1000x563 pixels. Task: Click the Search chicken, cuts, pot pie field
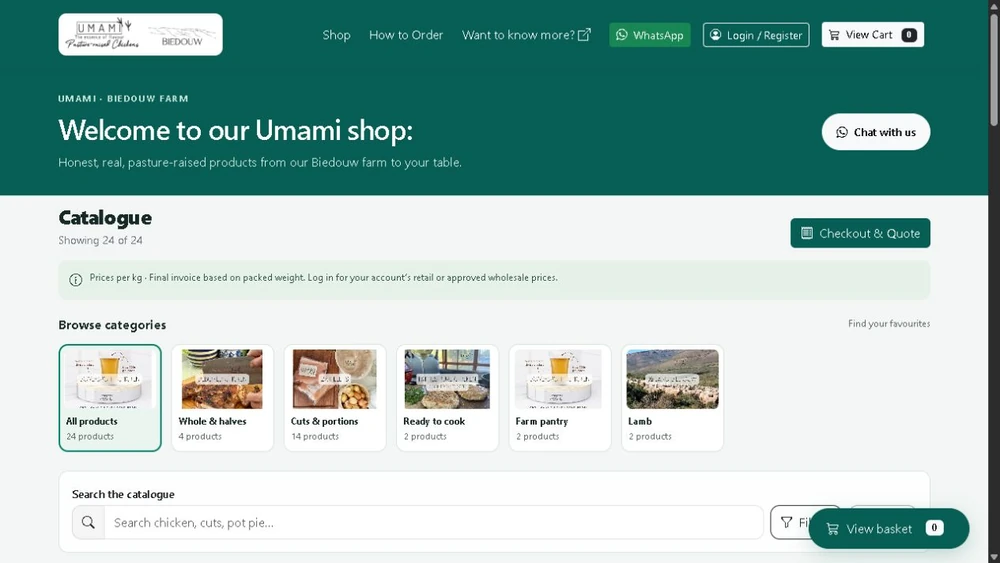click(x=434, y=523)
